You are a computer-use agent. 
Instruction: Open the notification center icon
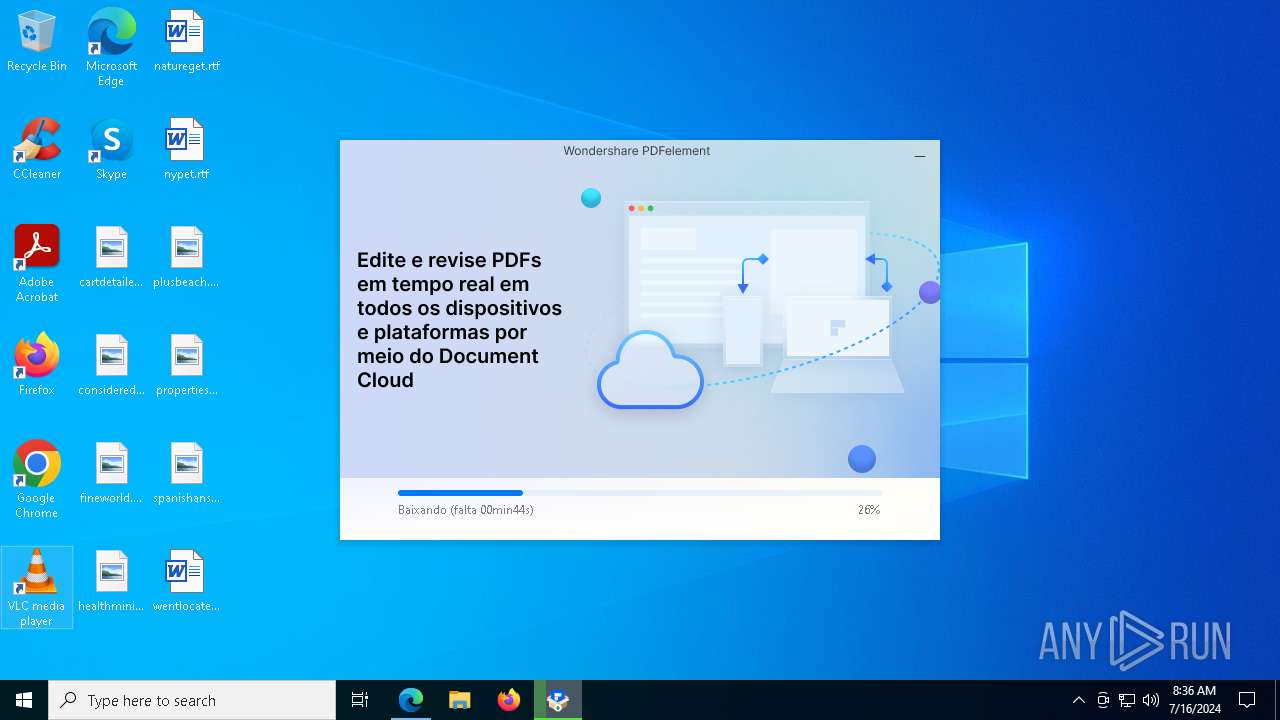coord(1247,700)
